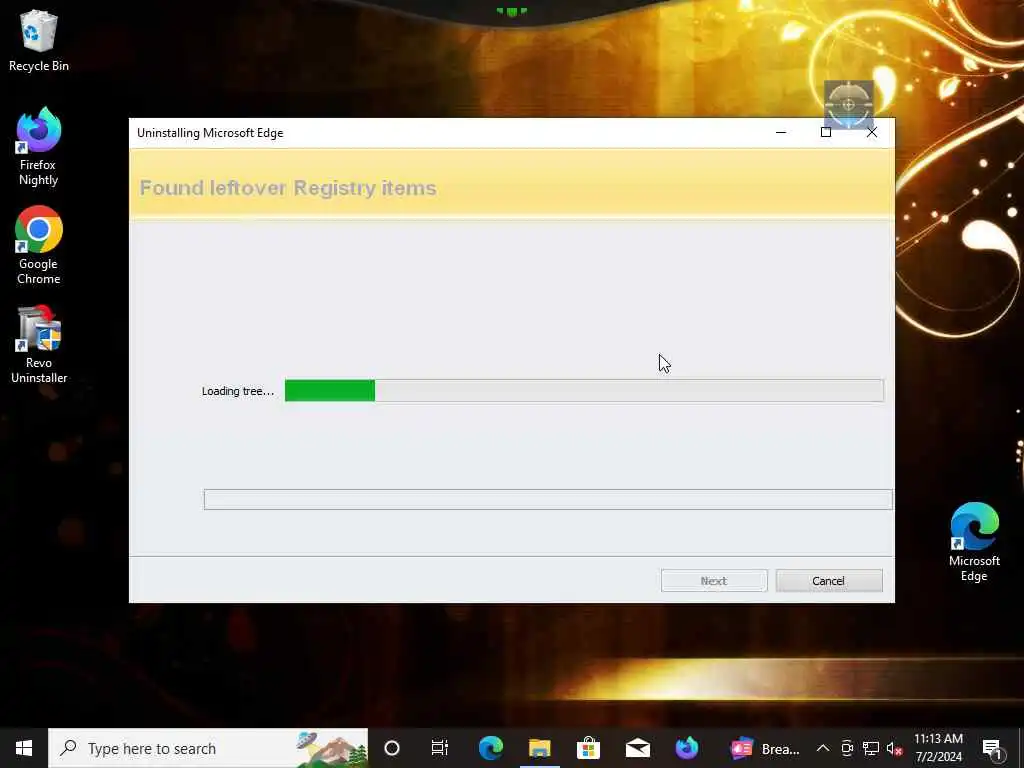1024x768 pixels.
Task: Click the taskbar search box
Action: click(x=208, y=748)
